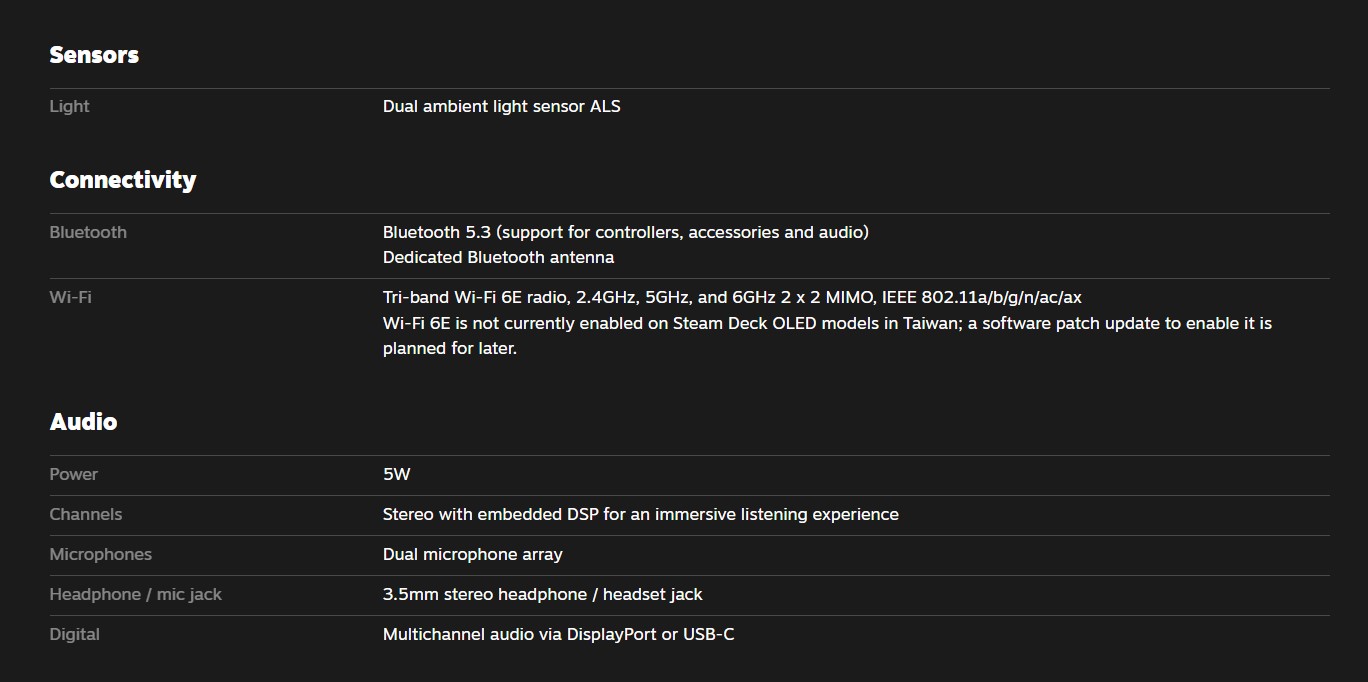Click the Stereo with embedded DSP description

640,514
